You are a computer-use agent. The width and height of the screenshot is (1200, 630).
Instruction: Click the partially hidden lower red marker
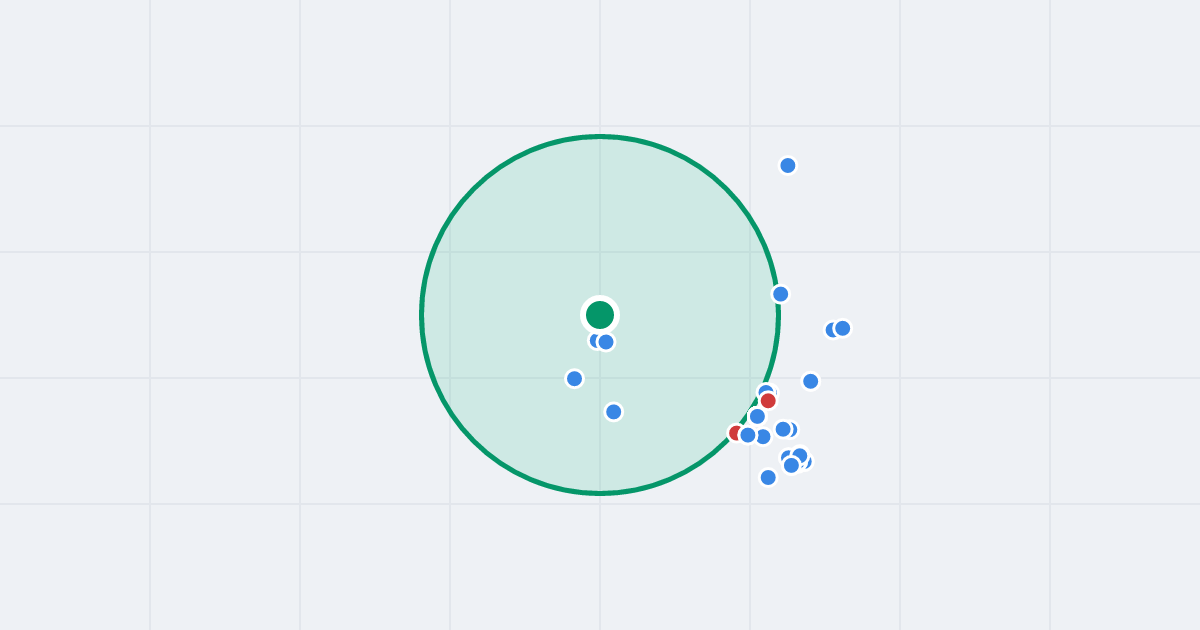pos(734,433)
